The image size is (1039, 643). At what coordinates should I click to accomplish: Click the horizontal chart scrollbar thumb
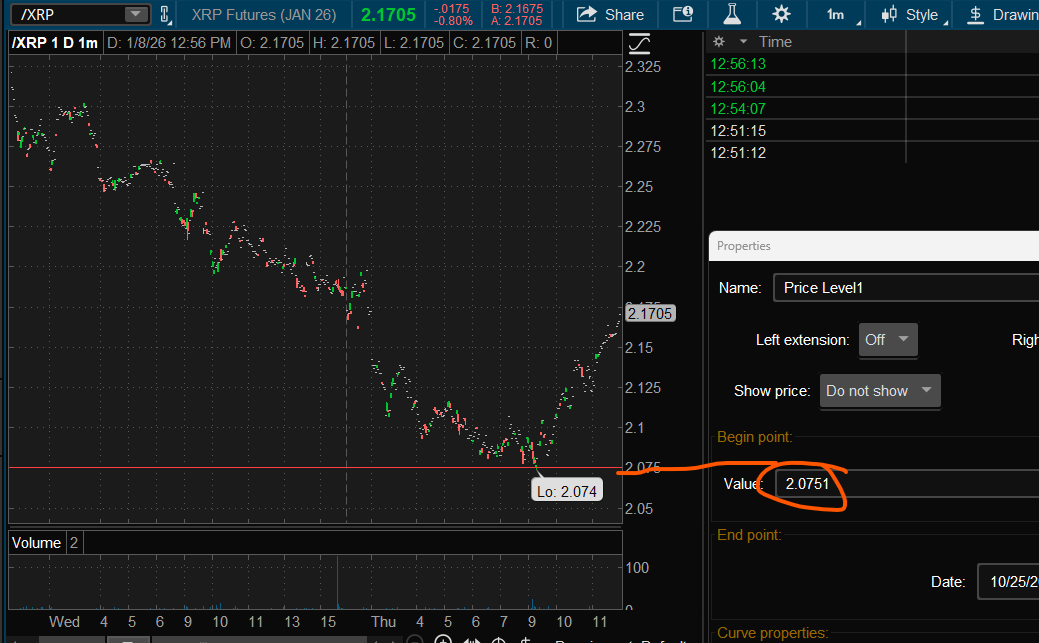[259, 640]
